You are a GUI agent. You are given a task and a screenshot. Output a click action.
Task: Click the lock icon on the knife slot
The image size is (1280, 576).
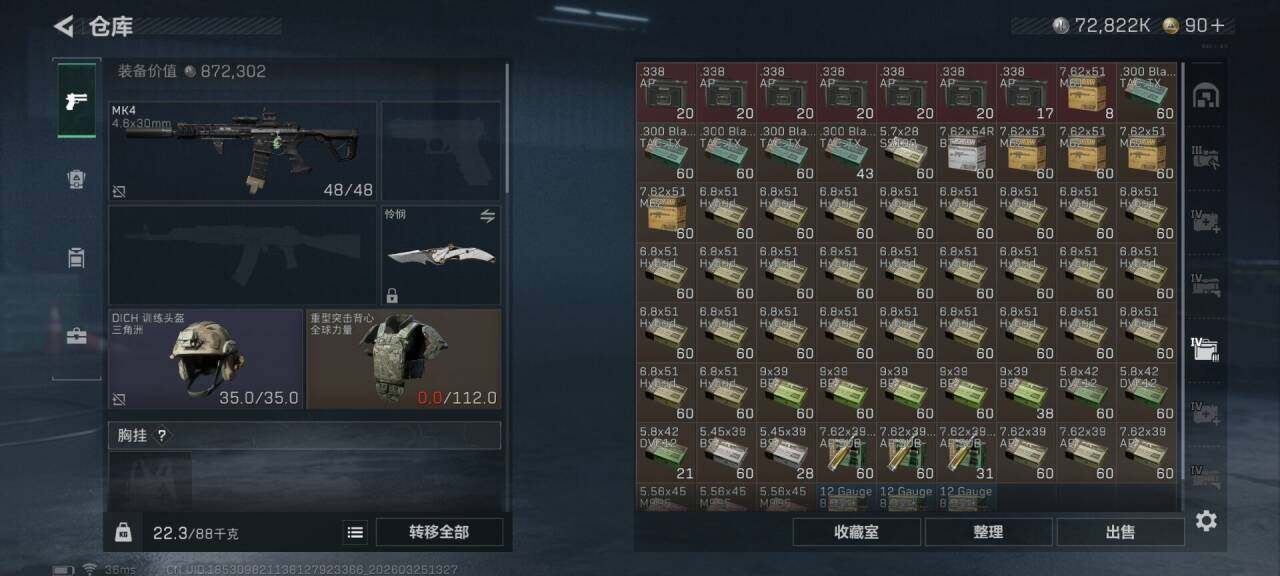(x=392, y=295)
